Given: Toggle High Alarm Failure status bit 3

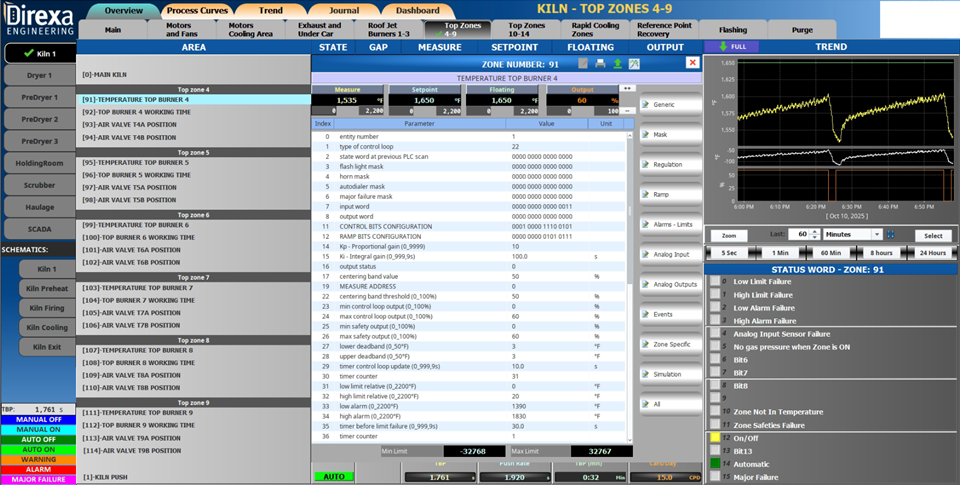Looking at the screenshot, I should (x=714, y=320).
